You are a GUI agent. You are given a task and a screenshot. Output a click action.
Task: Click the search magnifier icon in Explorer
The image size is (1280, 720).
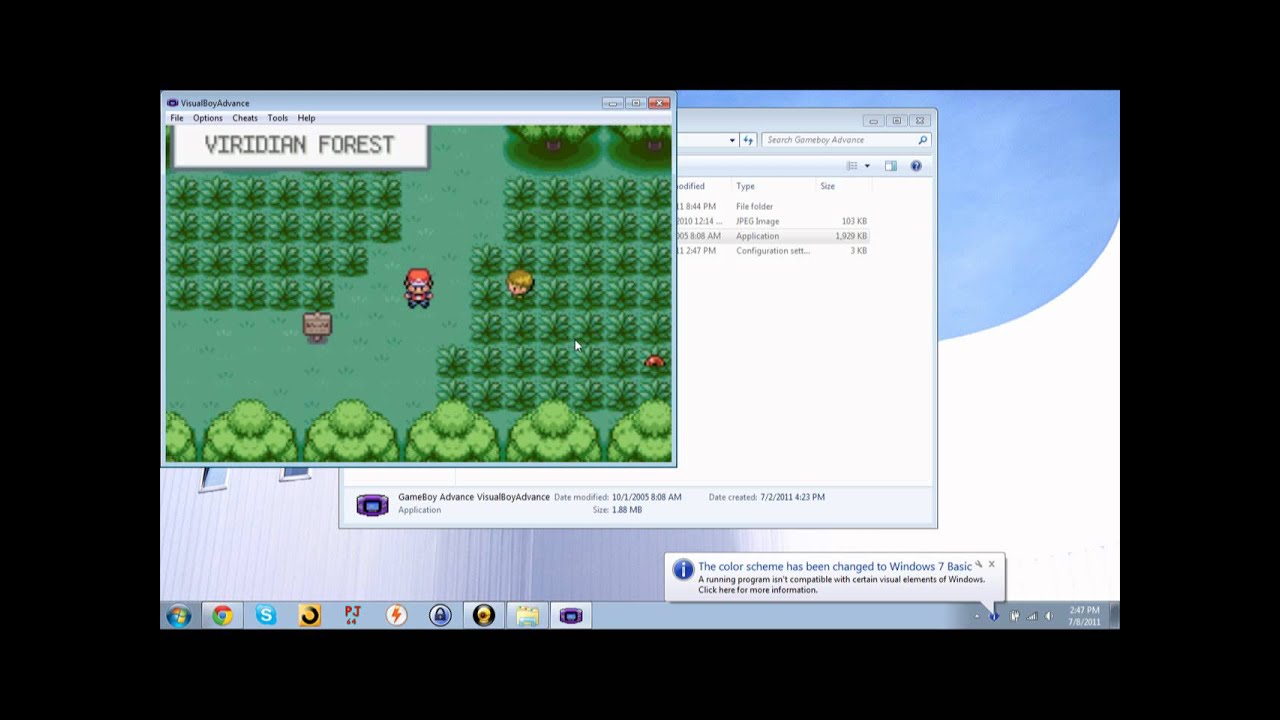coord(922,140)
